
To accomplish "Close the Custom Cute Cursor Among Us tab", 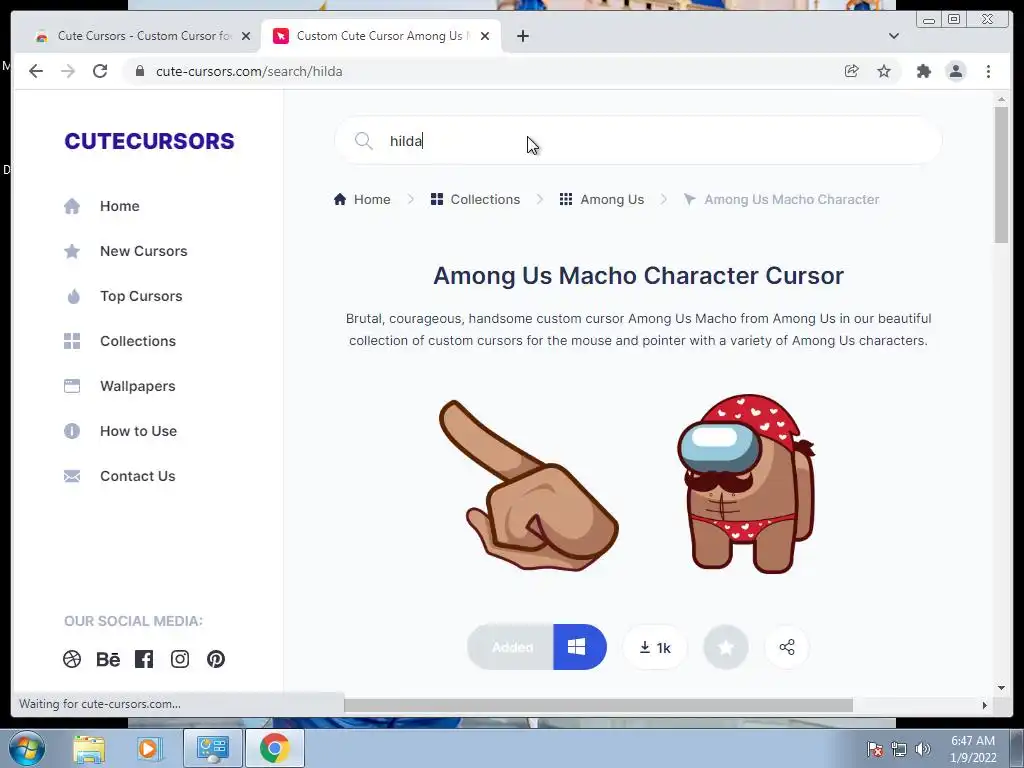I will pos(485,36).
